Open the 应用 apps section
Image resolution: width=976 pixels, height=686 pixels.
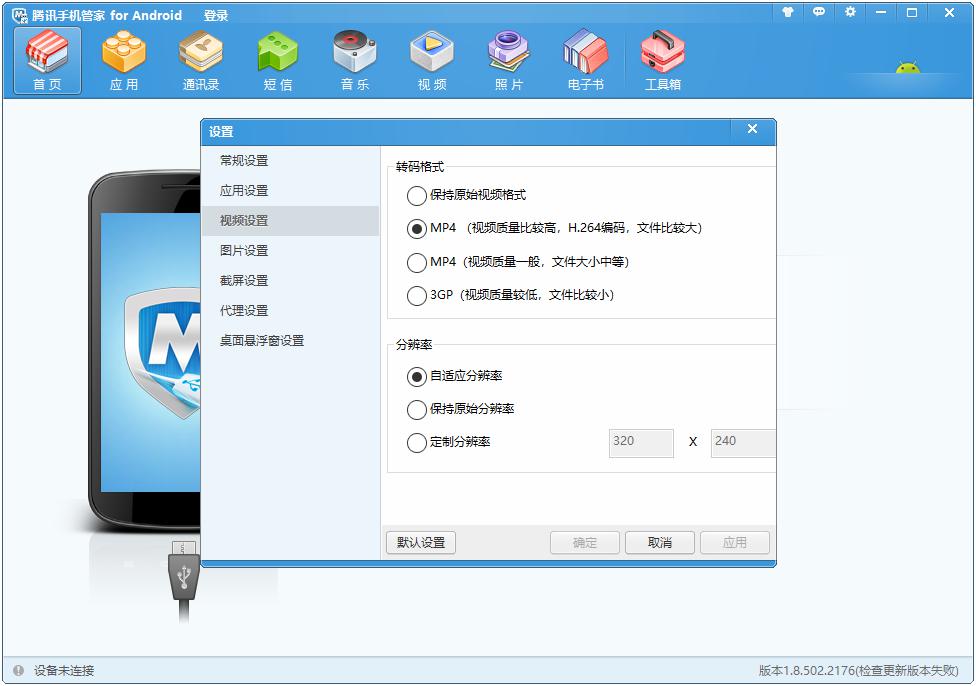coord(124,61)
